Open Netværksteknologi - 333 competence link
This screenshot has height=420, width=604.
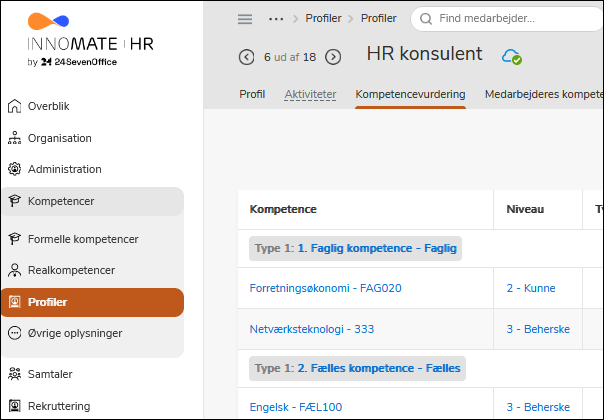312,328
